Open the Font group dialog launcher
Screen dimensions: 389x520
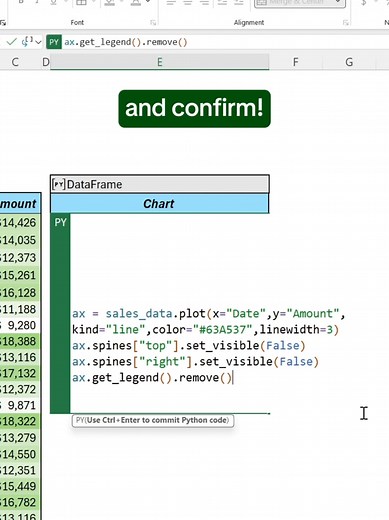[153, 23]
